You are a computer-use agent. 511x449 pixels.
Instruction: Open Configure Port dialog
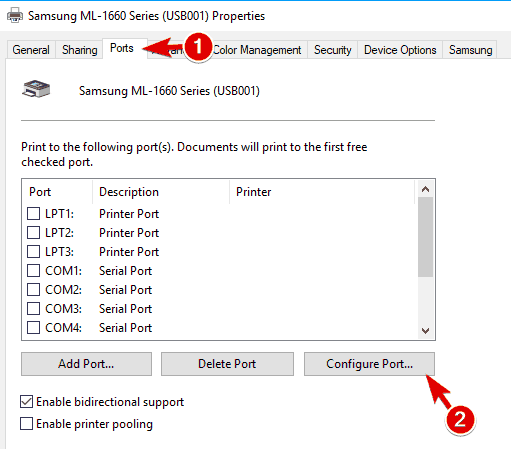point(369,364)
